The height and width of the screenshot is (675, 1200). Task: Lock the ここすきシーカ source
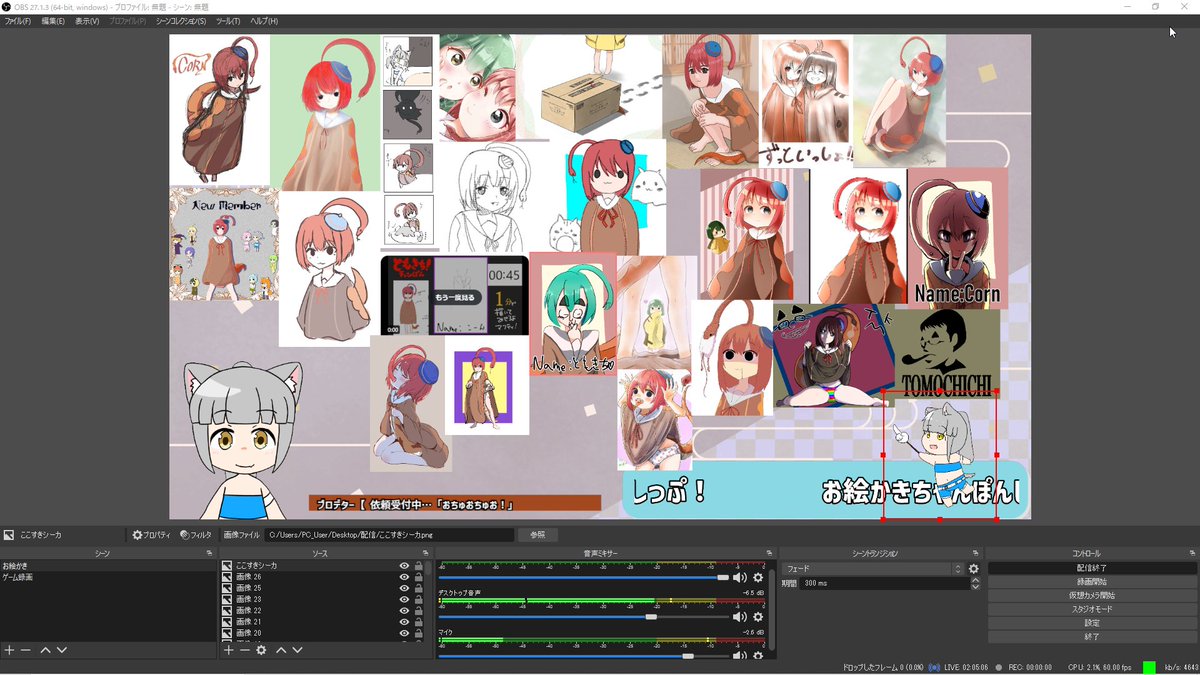[x=419, y=566]
